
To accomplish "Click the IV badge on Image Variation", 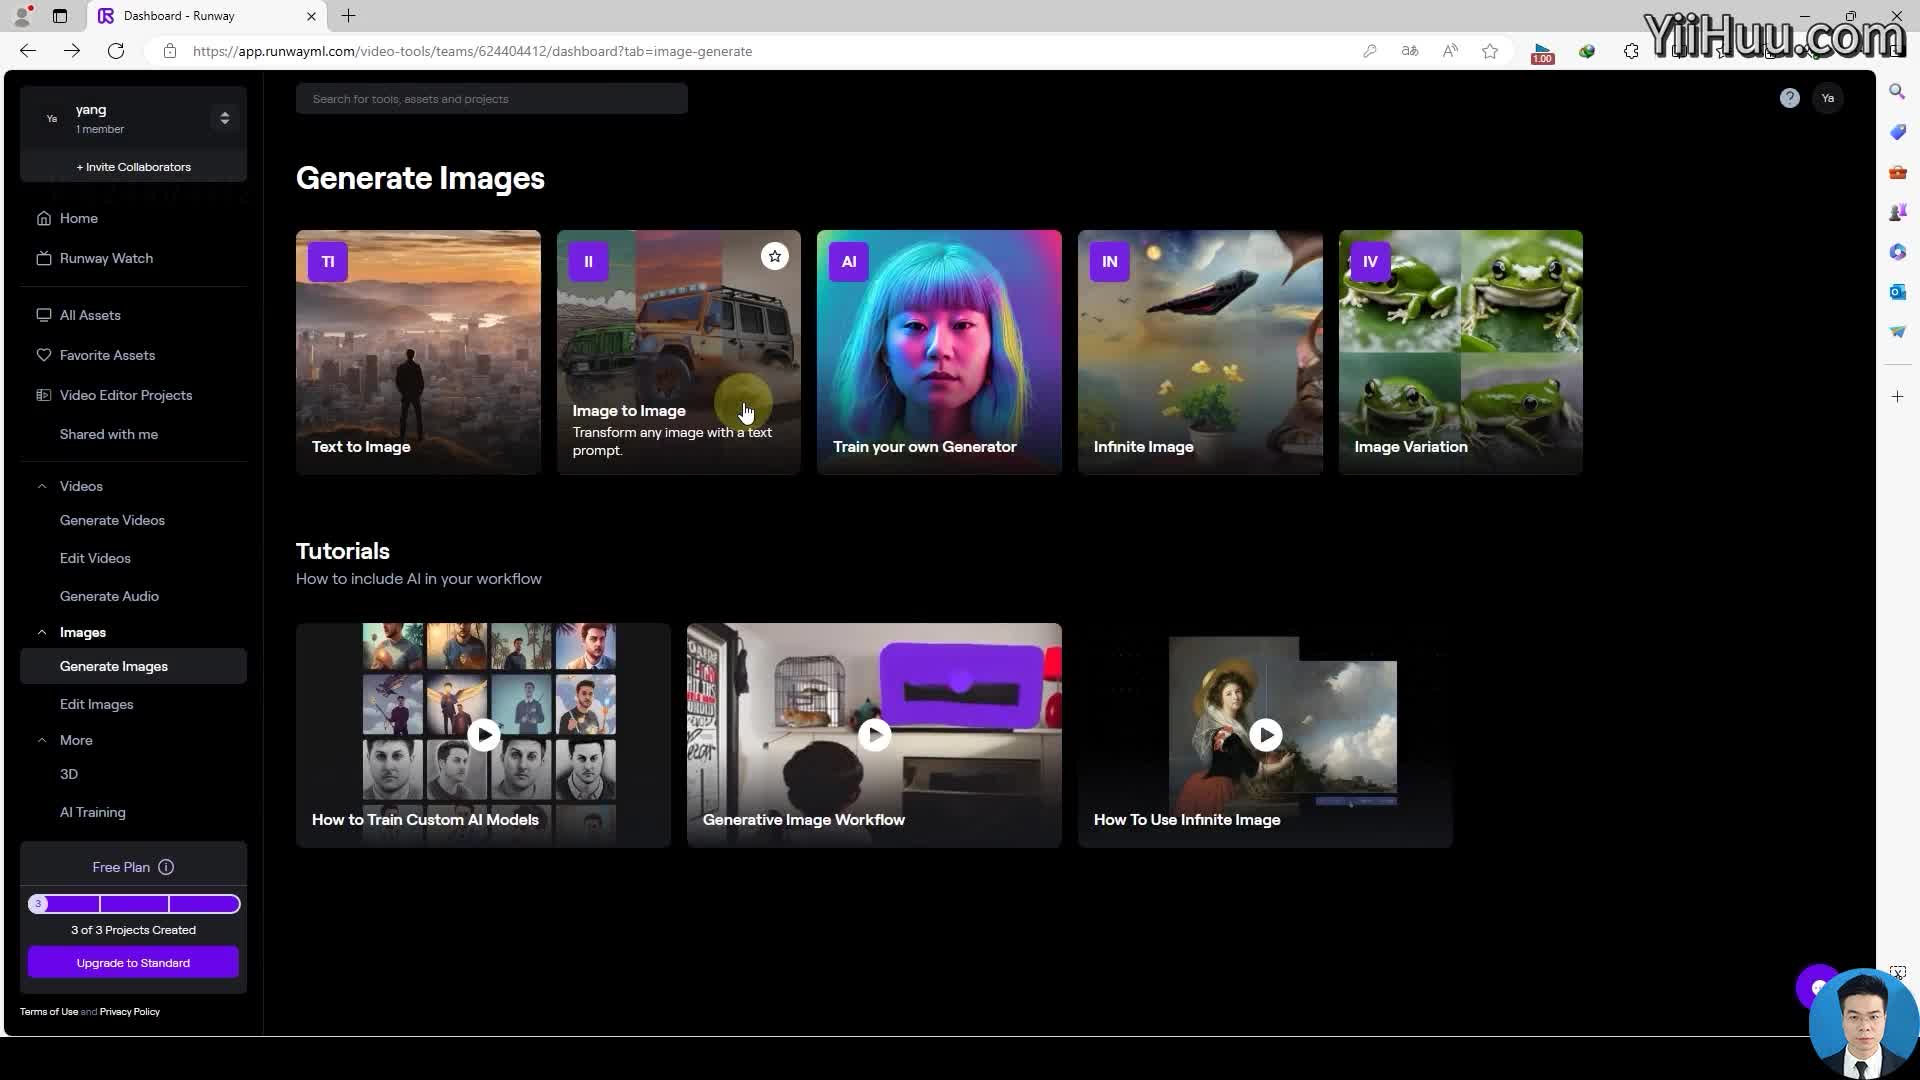I will 1370,262.
